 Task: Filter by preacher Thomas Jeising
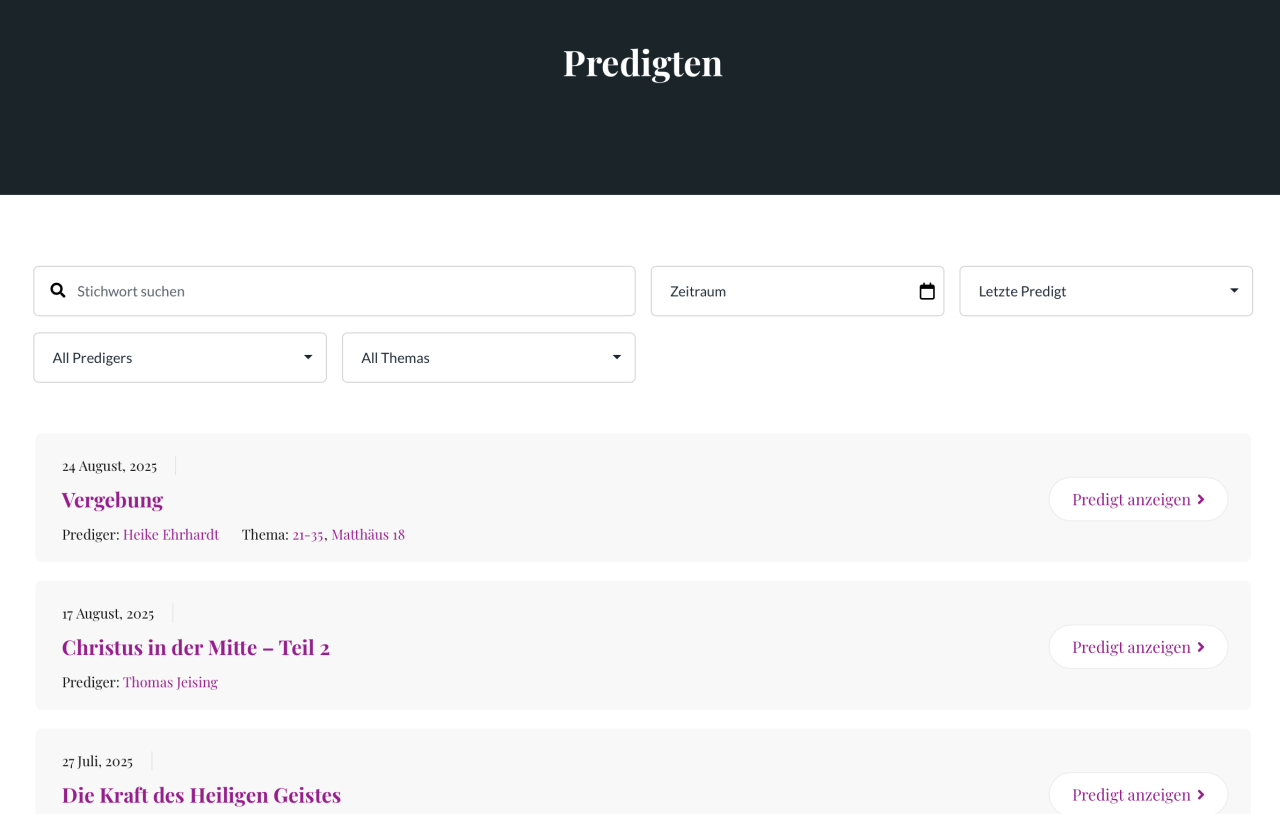(x=170, y=682)
